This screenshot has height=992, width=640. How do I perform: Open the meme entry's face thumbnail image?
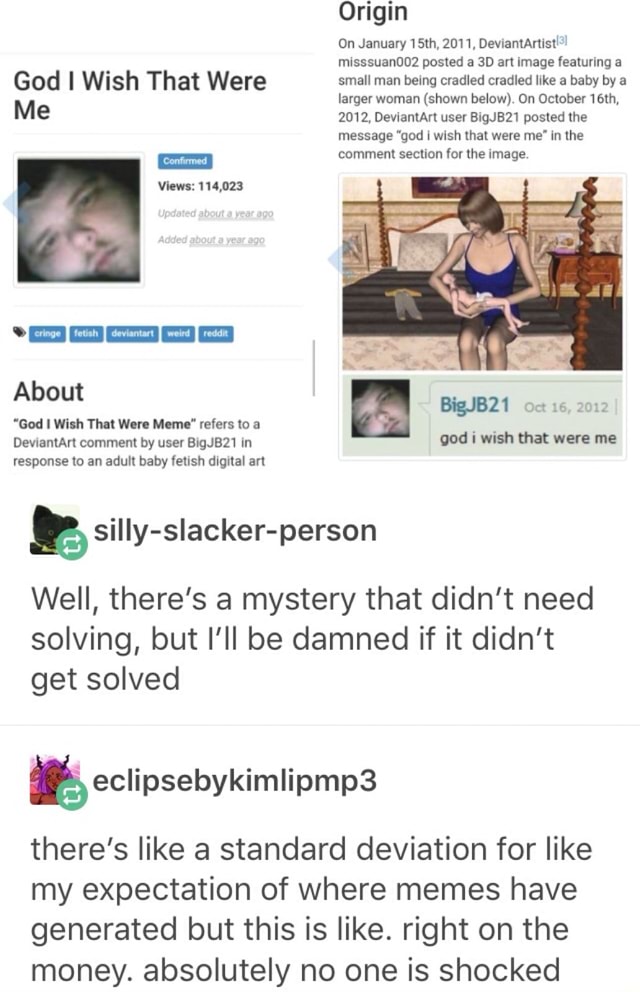click(79, 220)
